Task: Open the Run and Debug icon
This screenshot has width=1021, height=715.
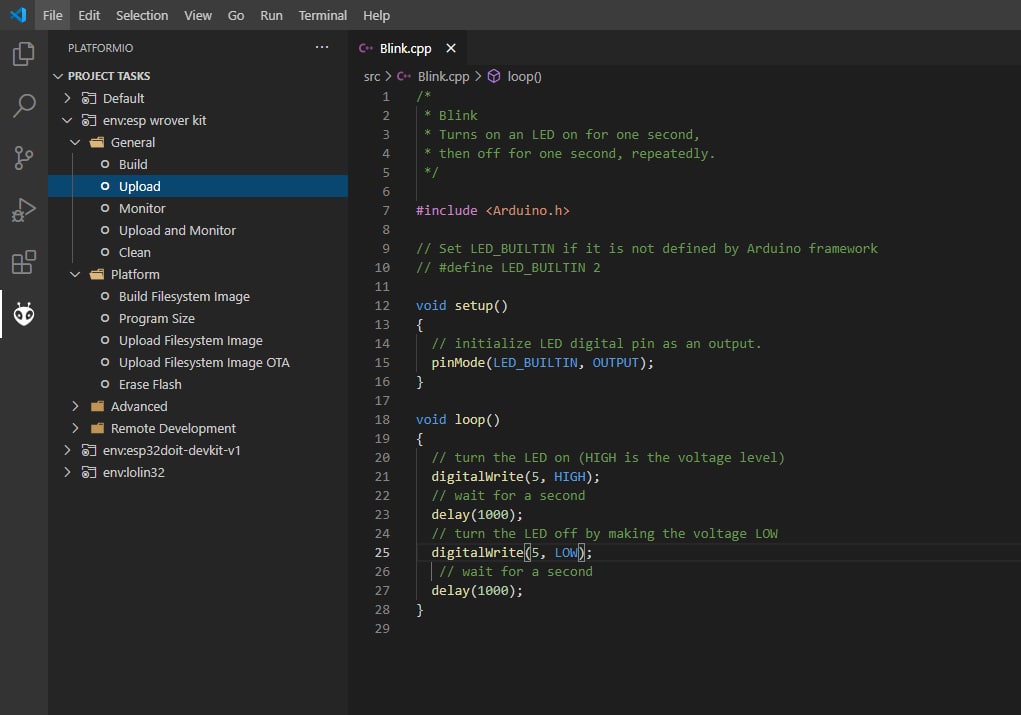Action: pos(23,210)
